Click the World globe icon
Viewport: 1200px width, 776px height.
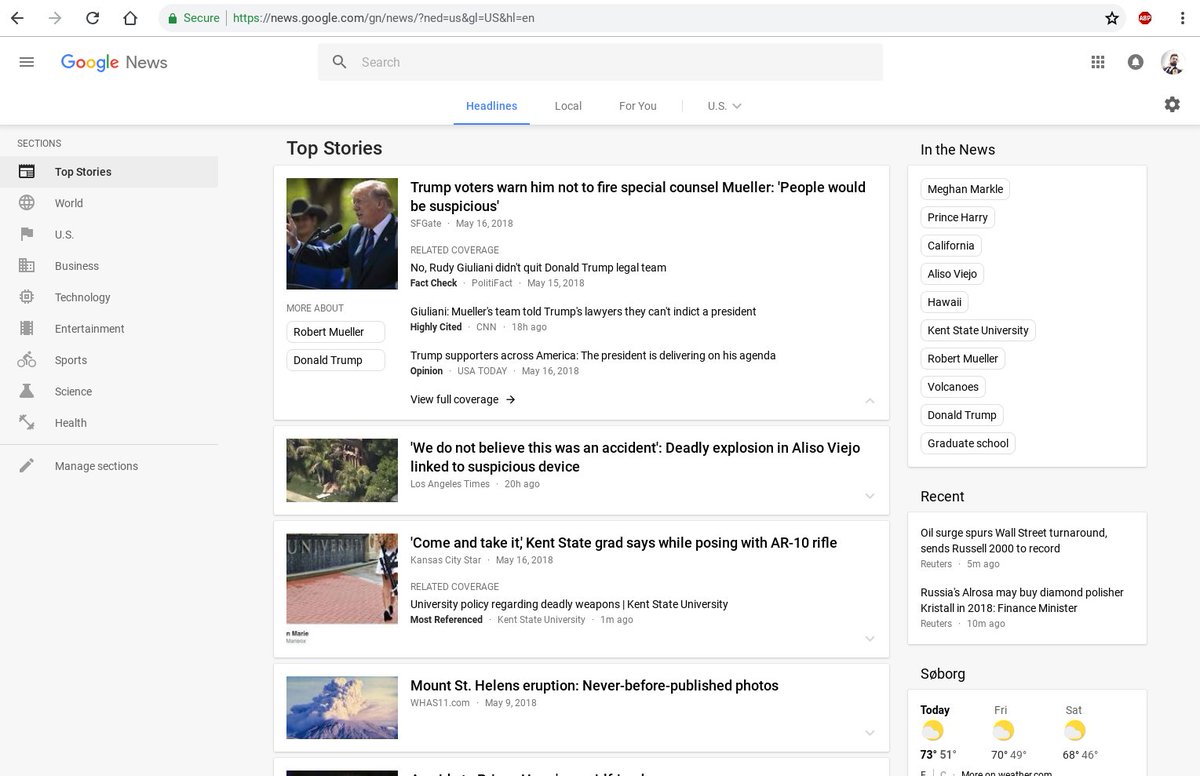coord(27,203)
